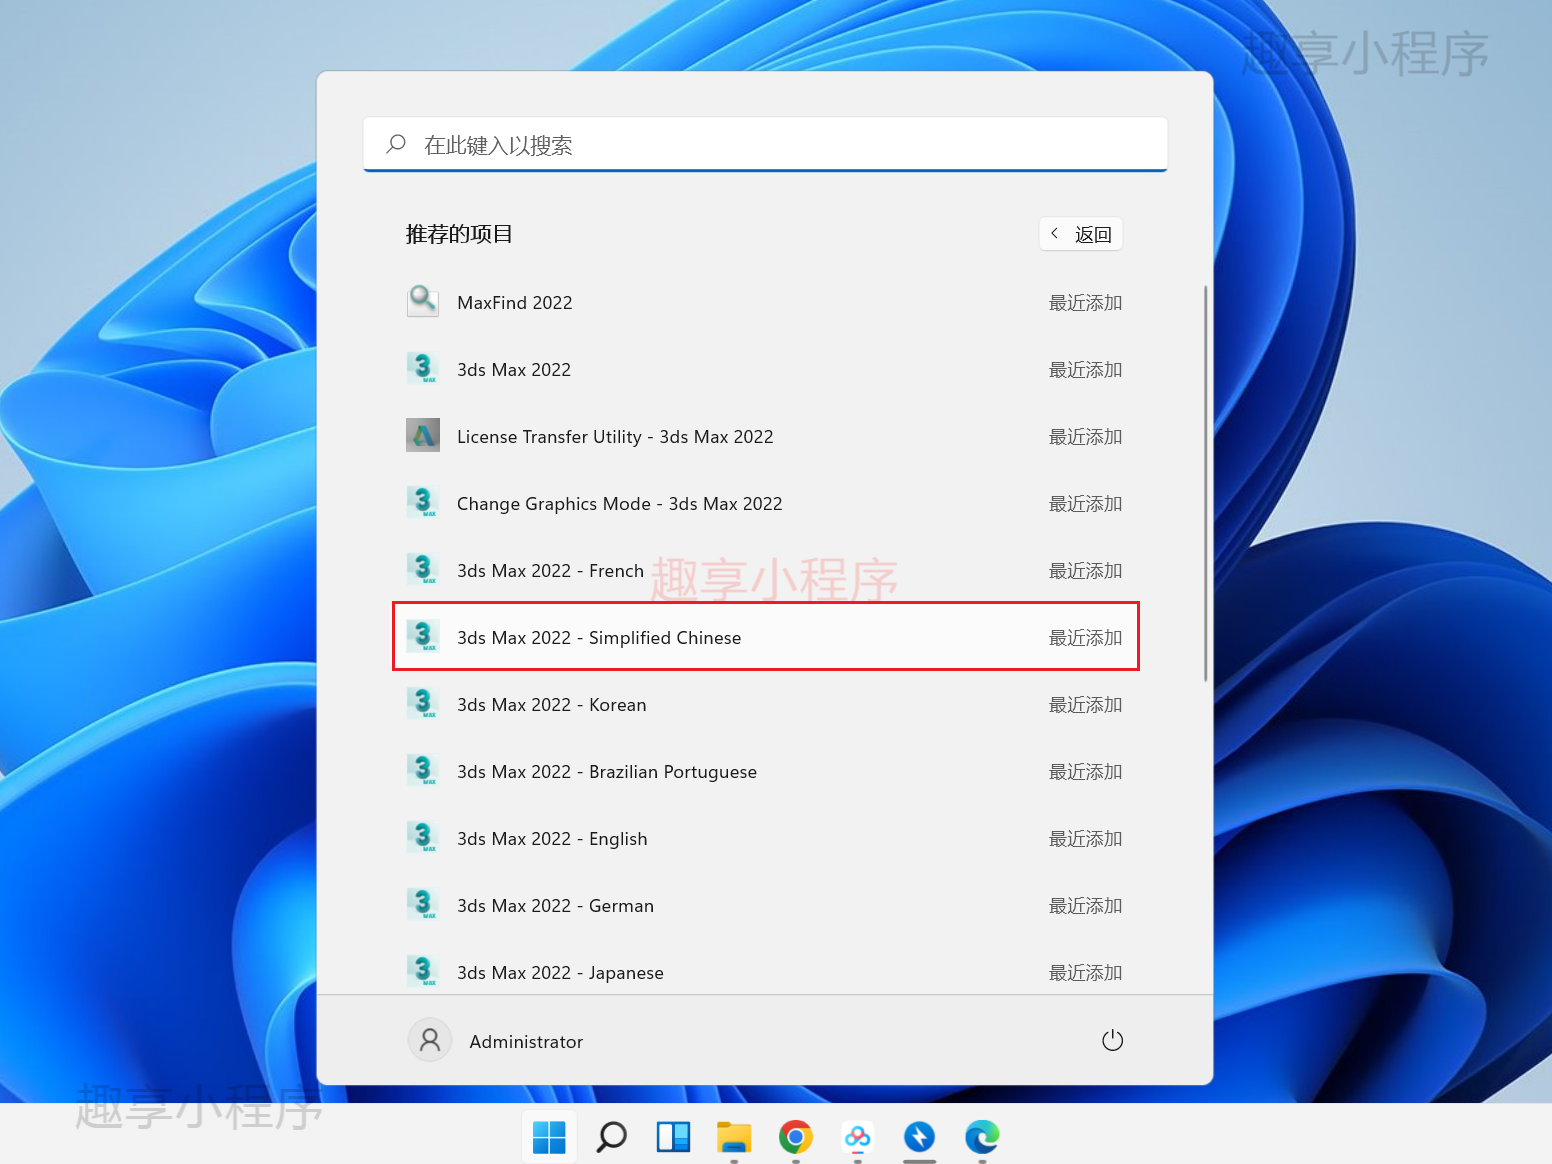The width and height of the screenshot is (1552, 1164).
Task: Launch Google Chrome from taskbar
Action: [x=796, y=1137]
